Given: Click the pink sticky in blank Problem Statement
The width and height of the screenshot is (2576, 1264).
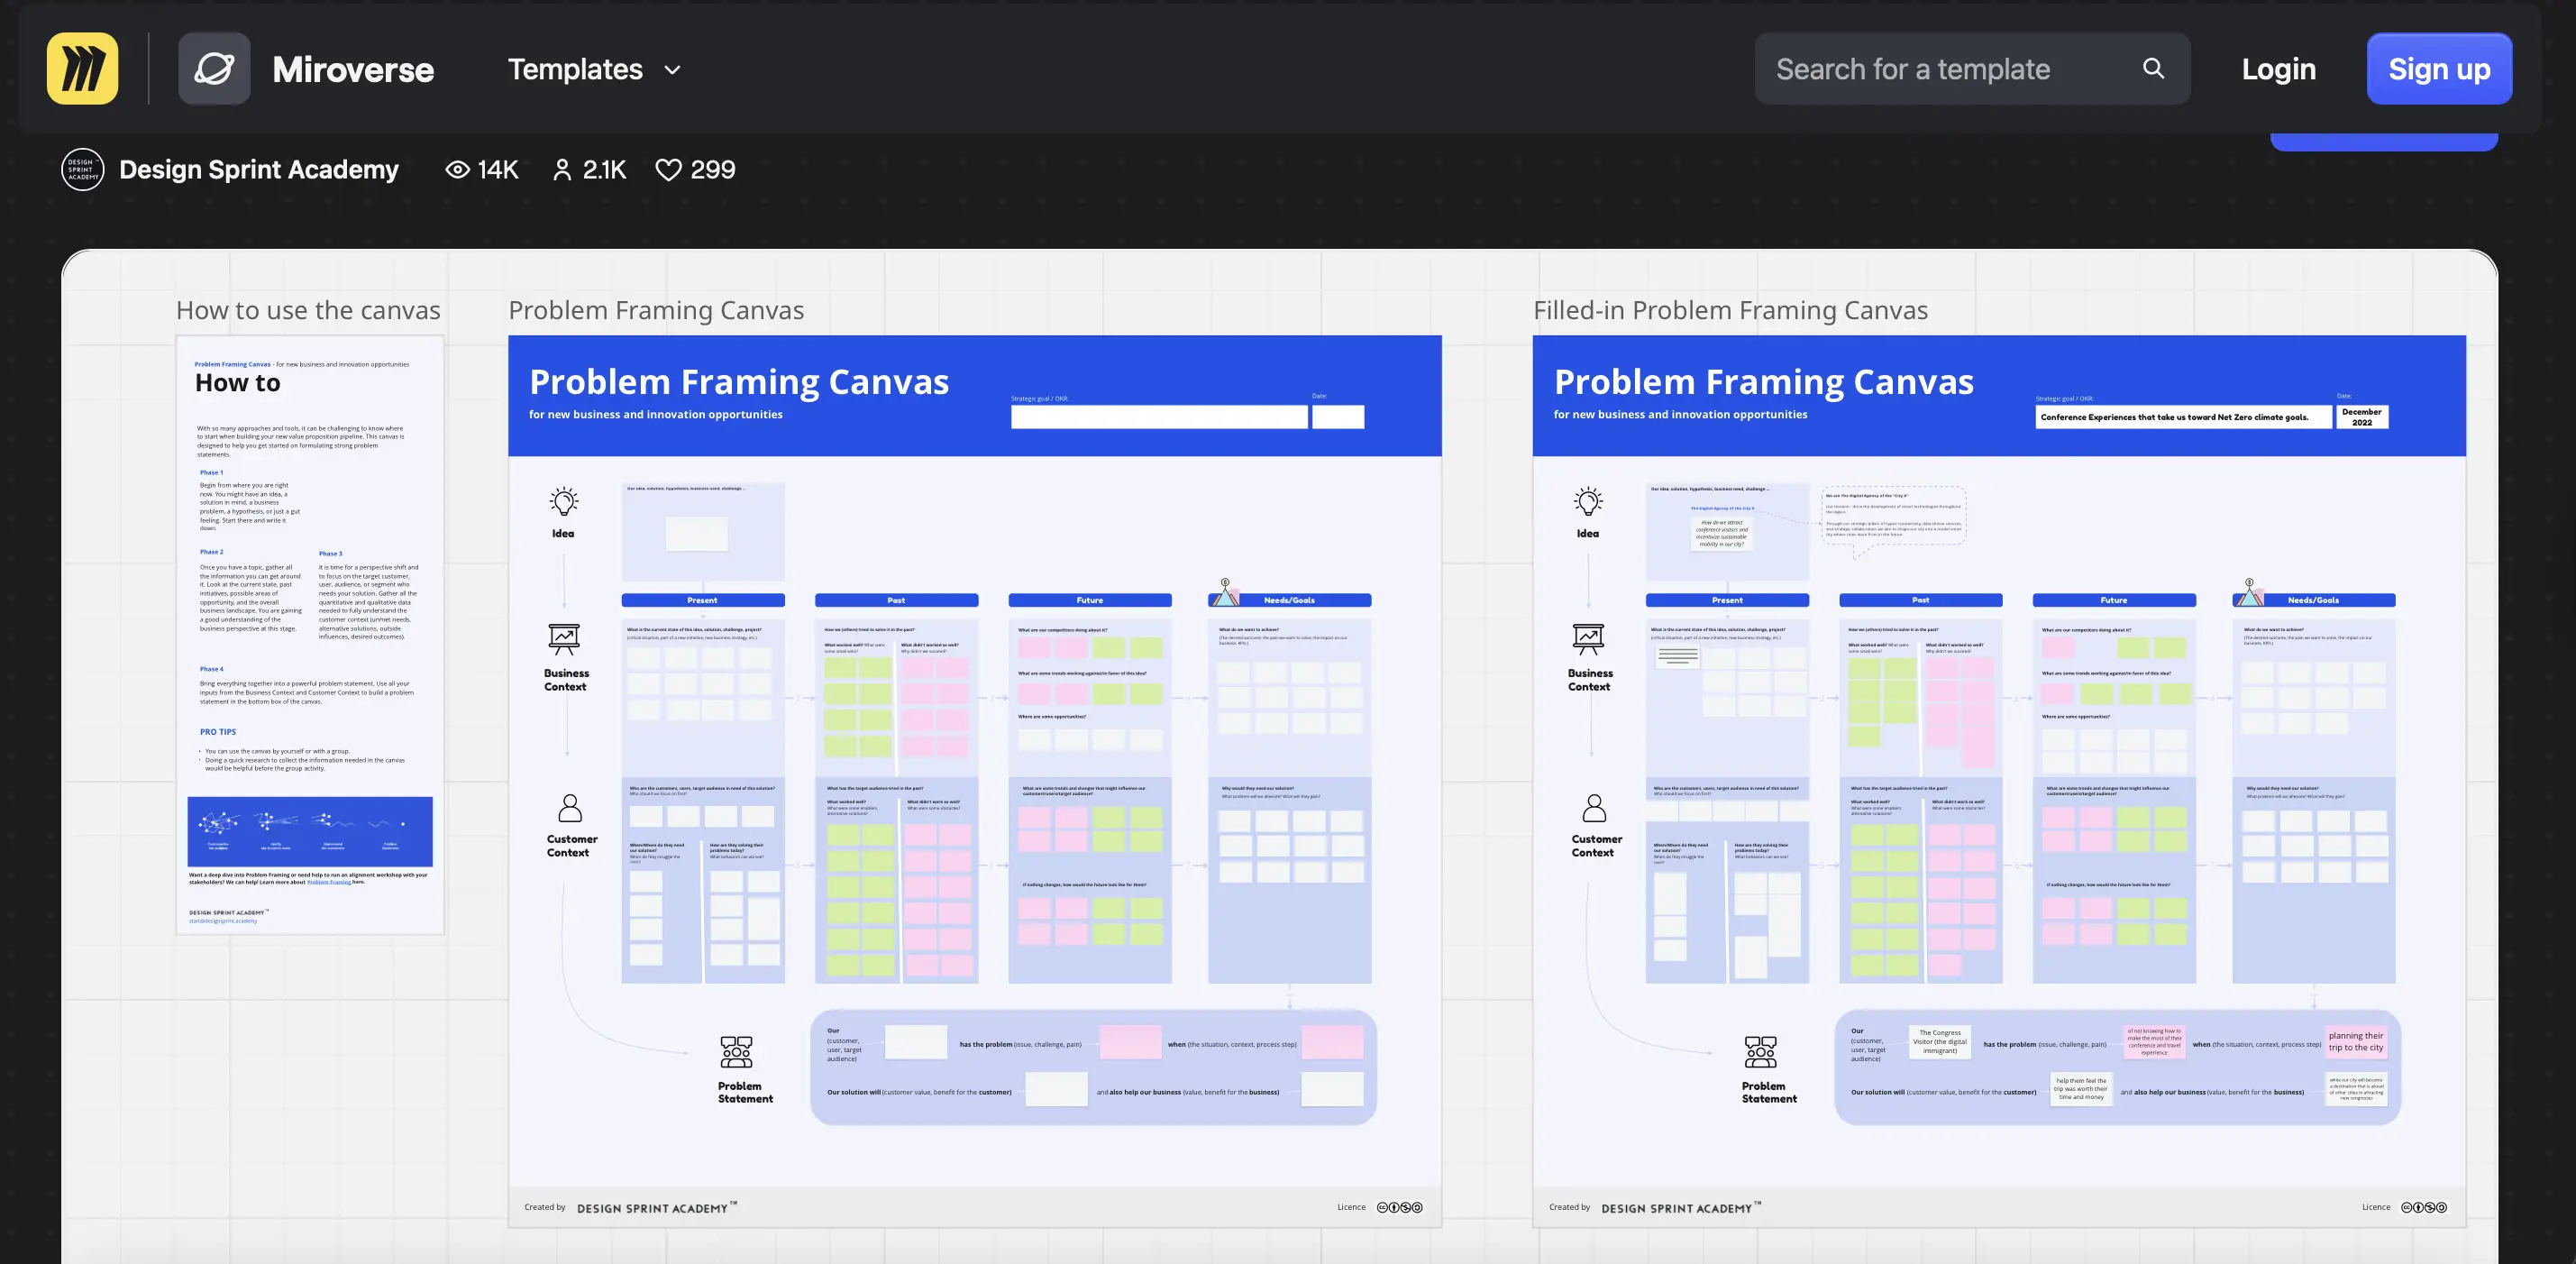Looking at the screenshot, I should pos(1130,1042).
